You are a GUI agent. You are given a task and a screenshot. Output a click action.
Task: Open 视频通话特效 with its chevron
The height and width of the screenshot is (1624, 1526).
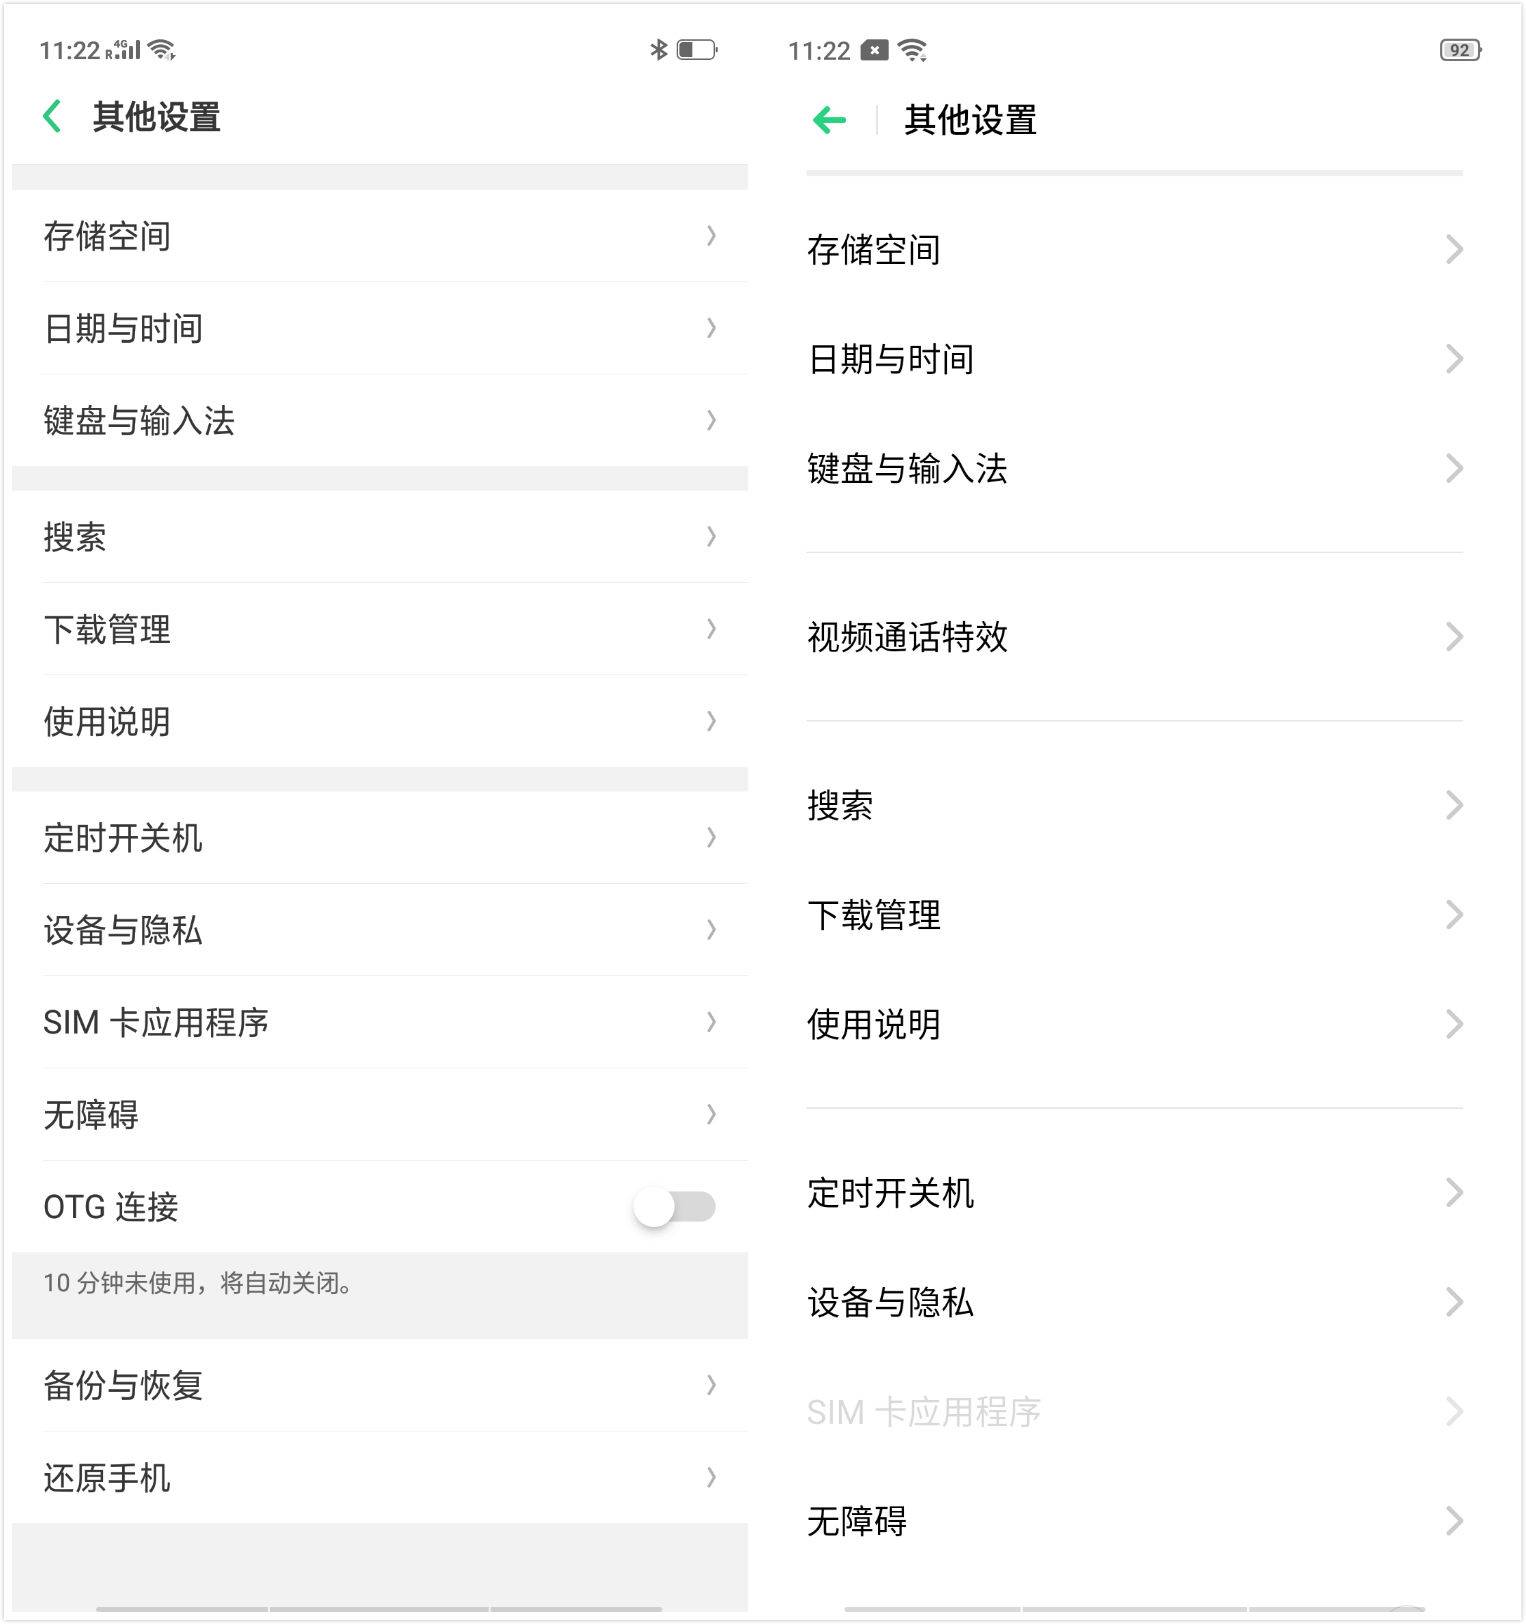(1453, 637)
